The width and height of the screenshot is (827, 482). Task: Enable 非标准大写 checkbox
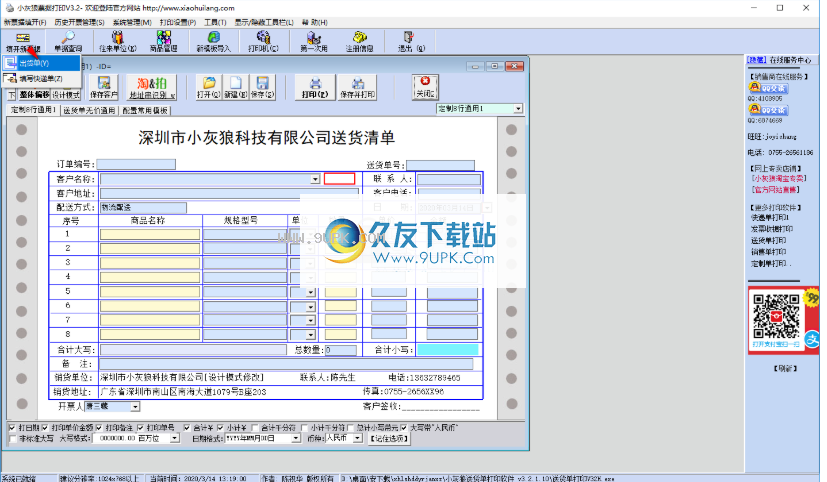click(x=13, y=439)
